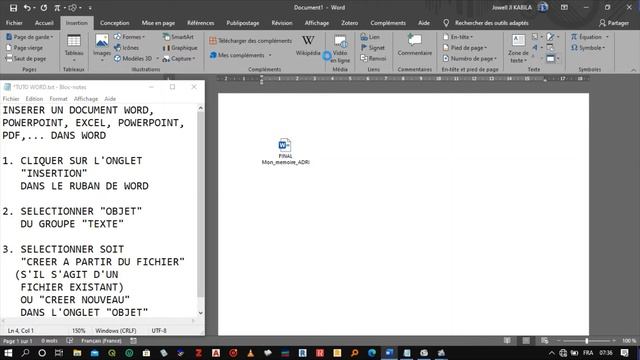Click the Partager share button
Screen dimensions: 640x360
click(x=614, y=23)
